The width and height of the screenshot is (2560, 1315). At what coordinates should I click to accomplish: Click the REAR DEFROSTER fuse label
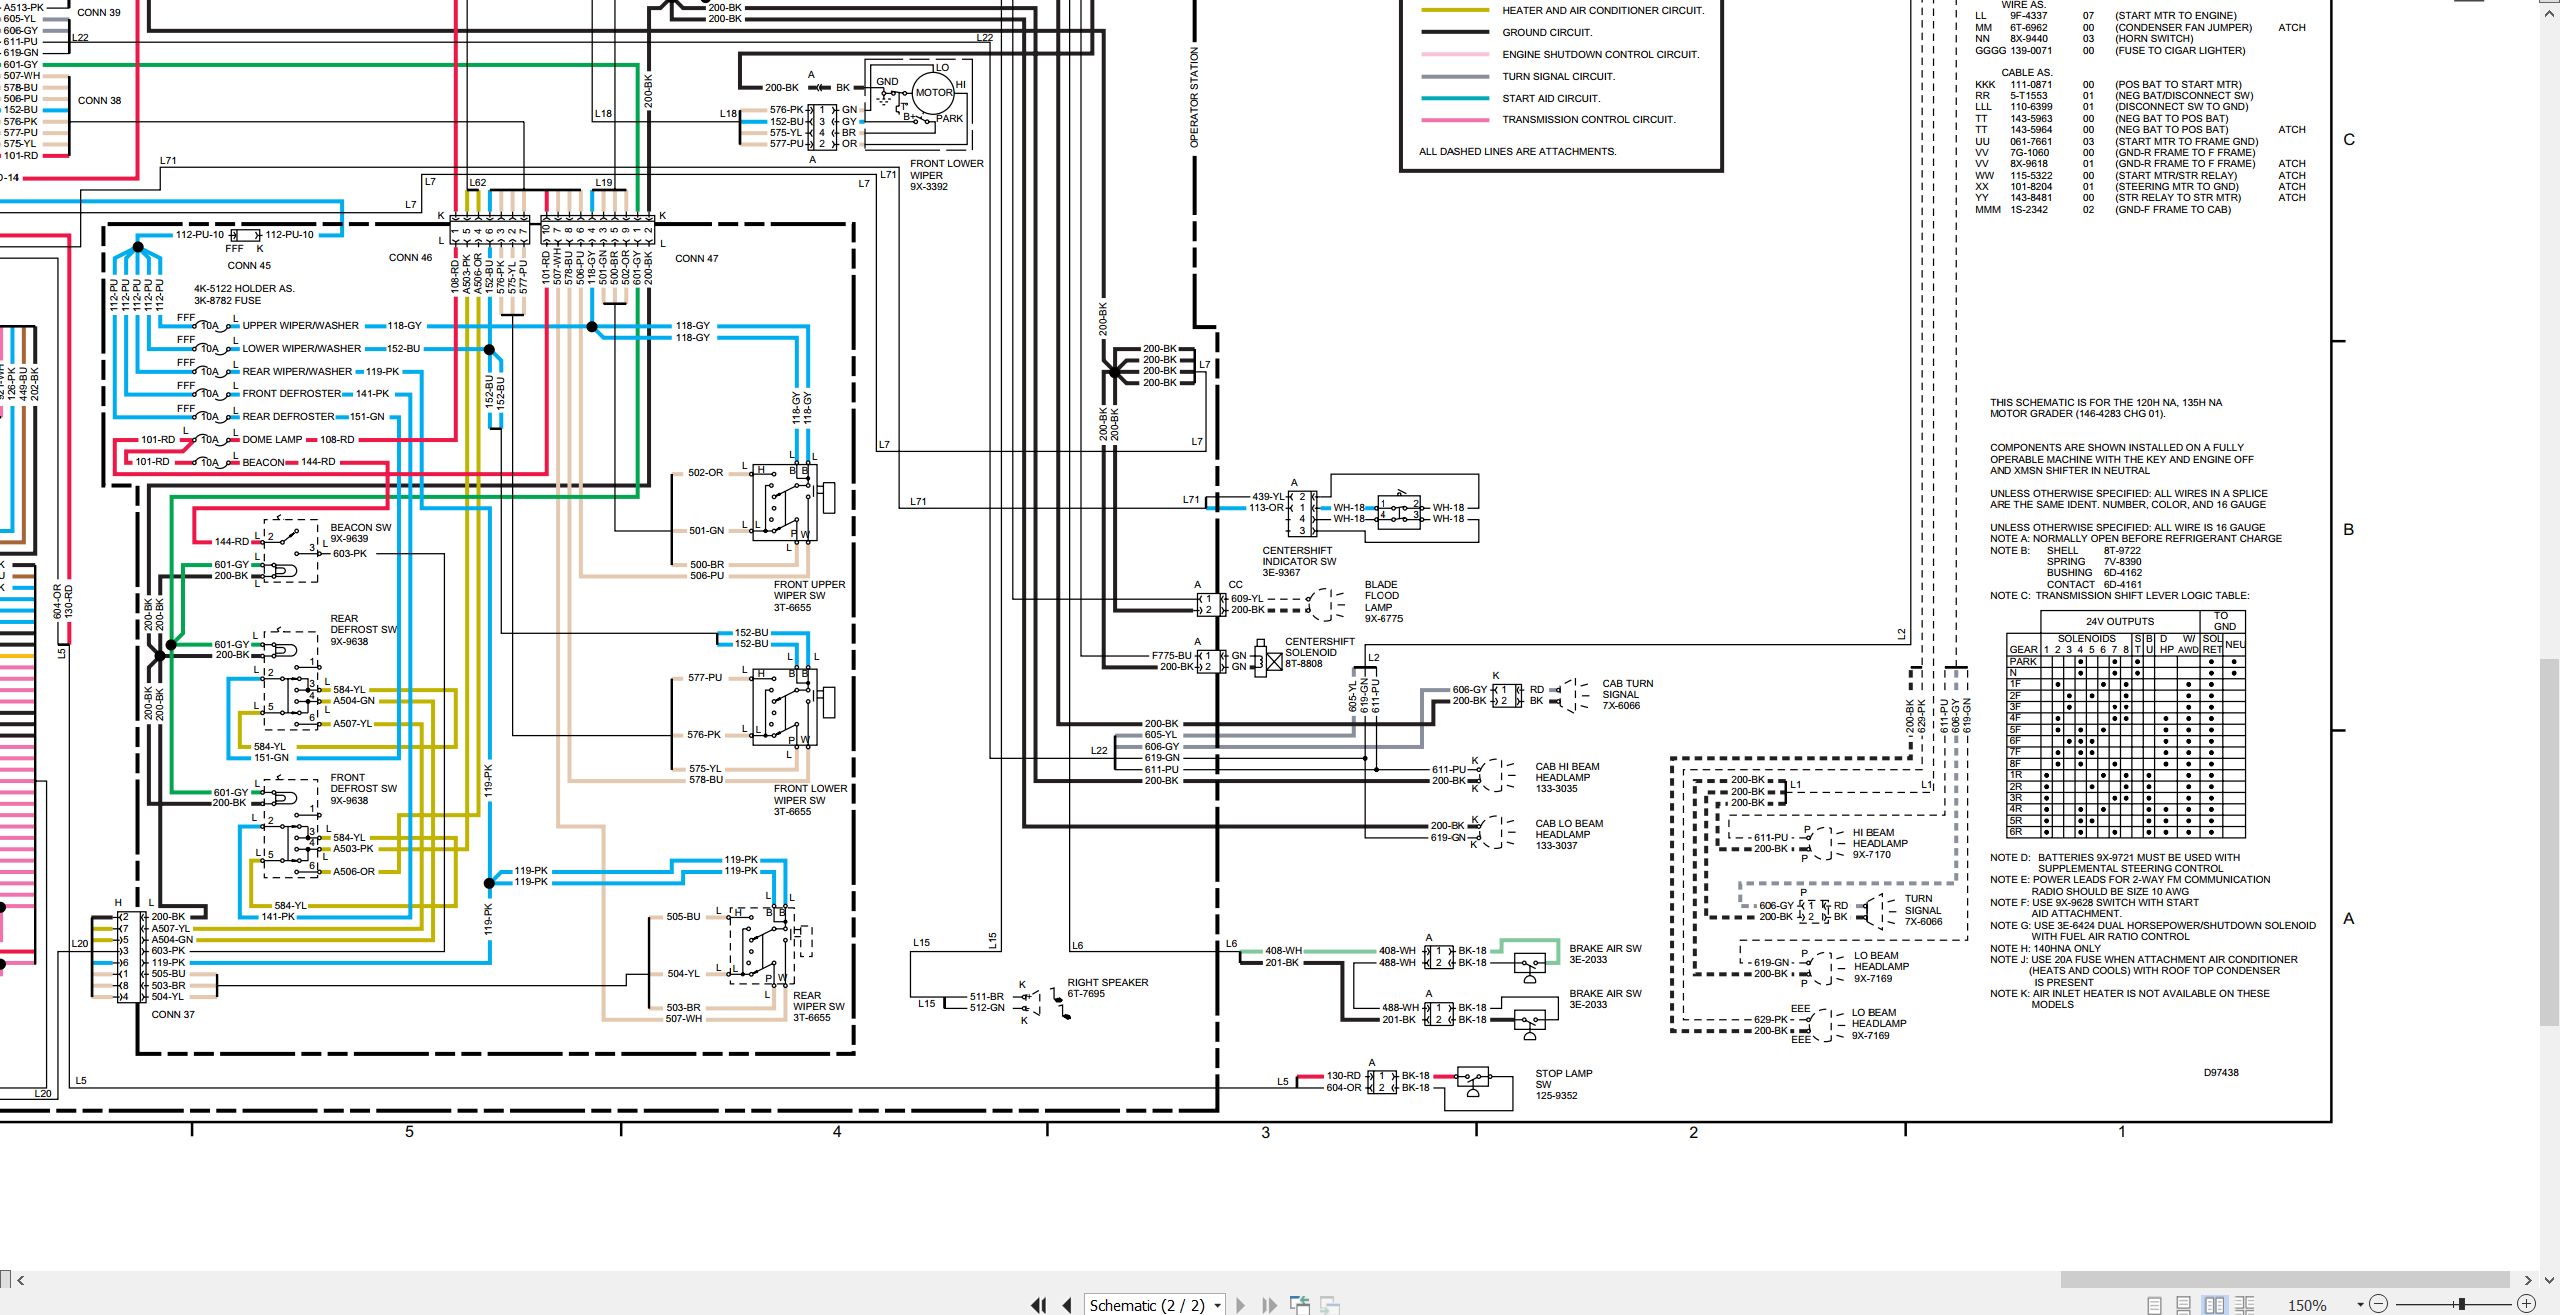pyautogui.click(x=288, y=417)
